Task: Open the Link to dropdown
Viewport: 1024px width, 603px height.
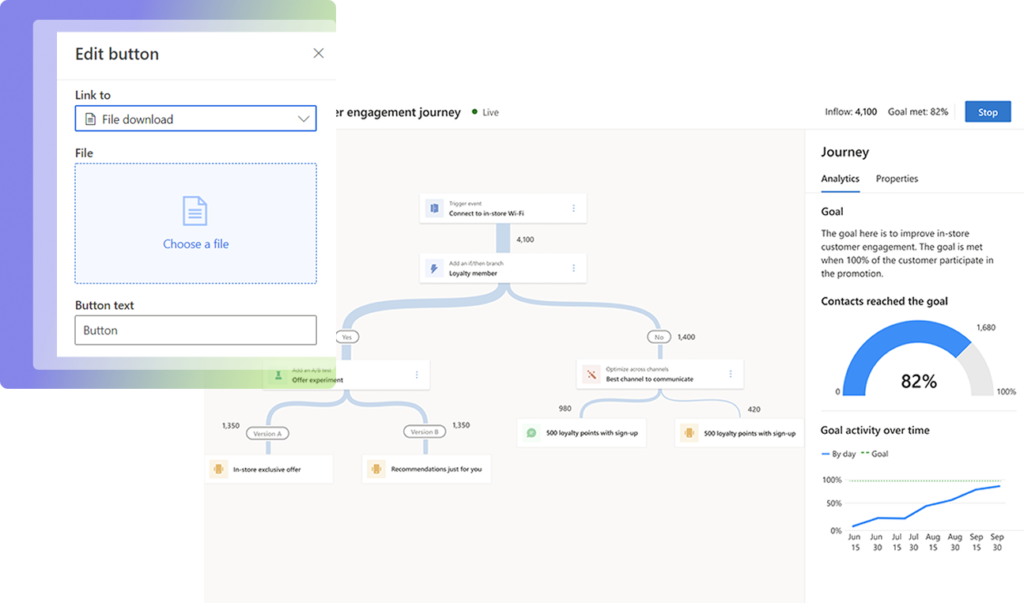Action: click(195, 119)
